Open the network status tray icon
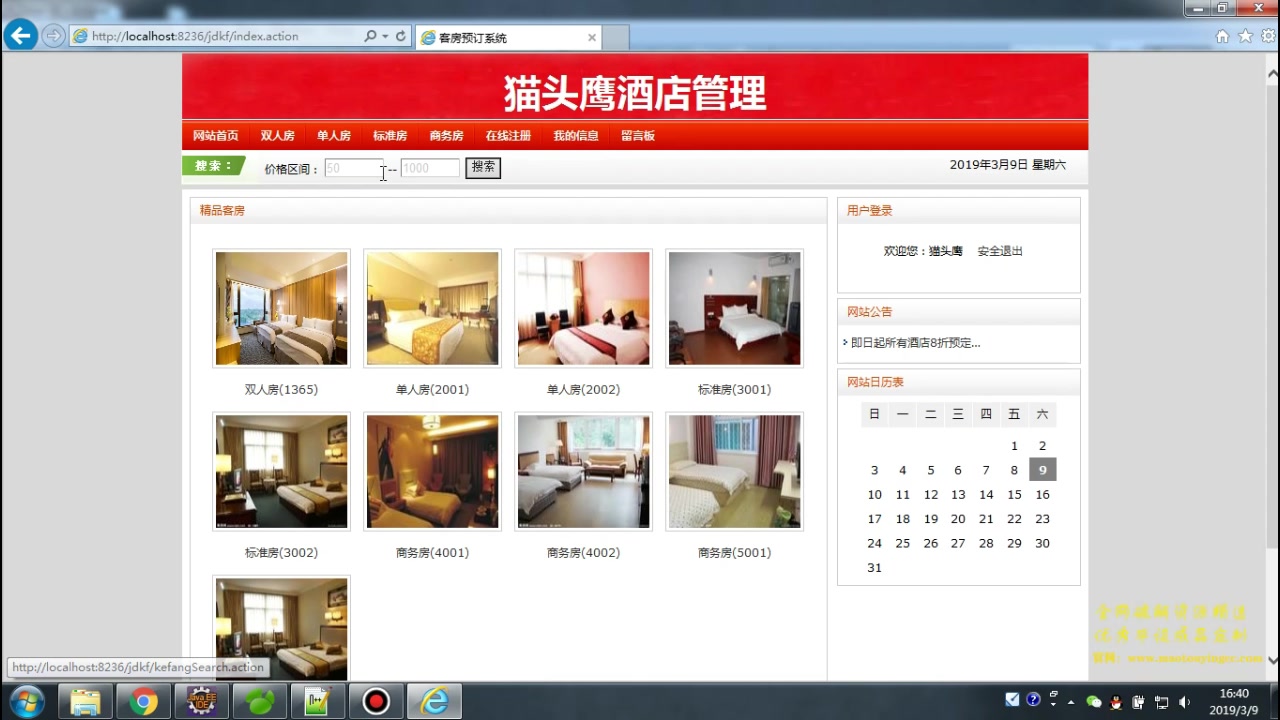 click(x=1161, y=702)
